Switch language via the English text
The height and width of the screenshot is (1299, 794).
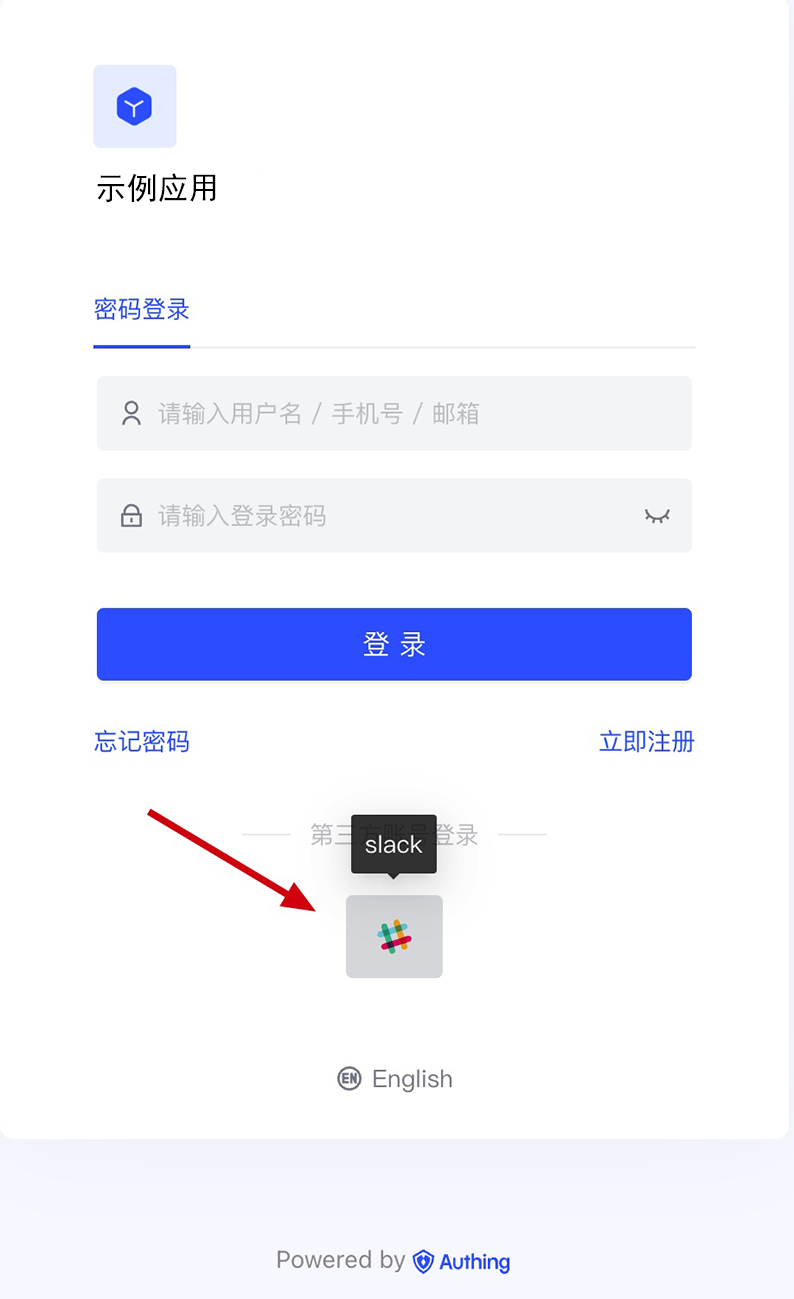(x=412, y=1079)
